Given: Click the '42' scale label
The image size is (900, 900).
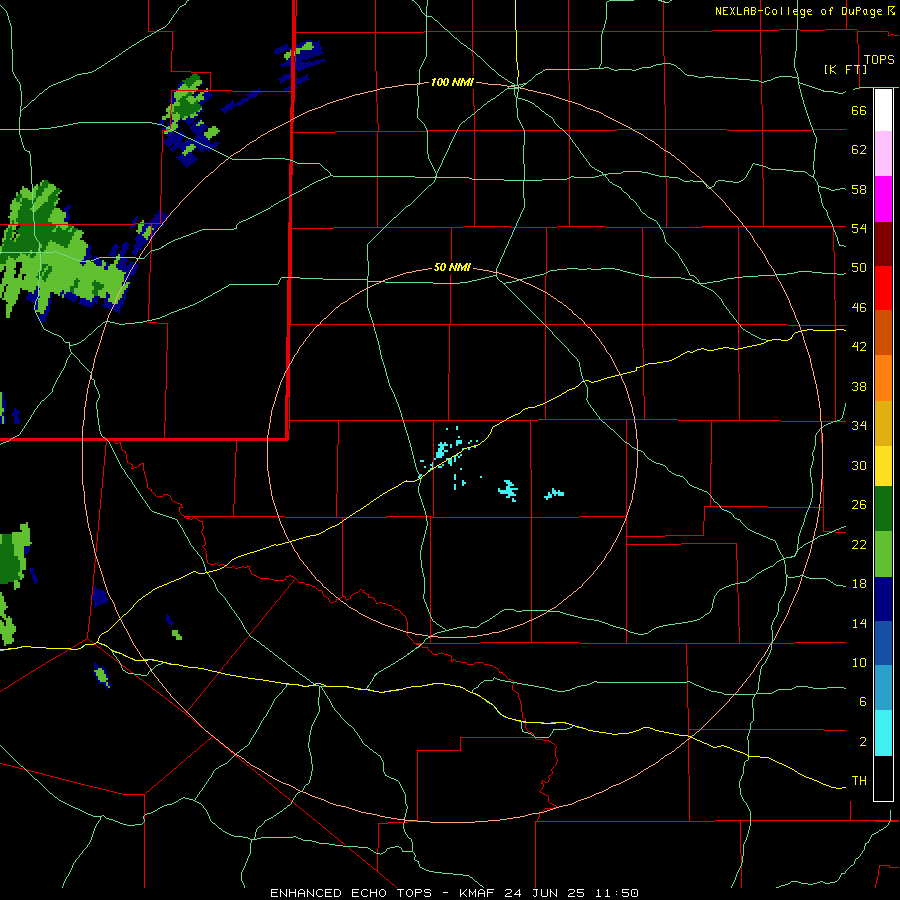Looking at the screenshot, I should [859, 347].
